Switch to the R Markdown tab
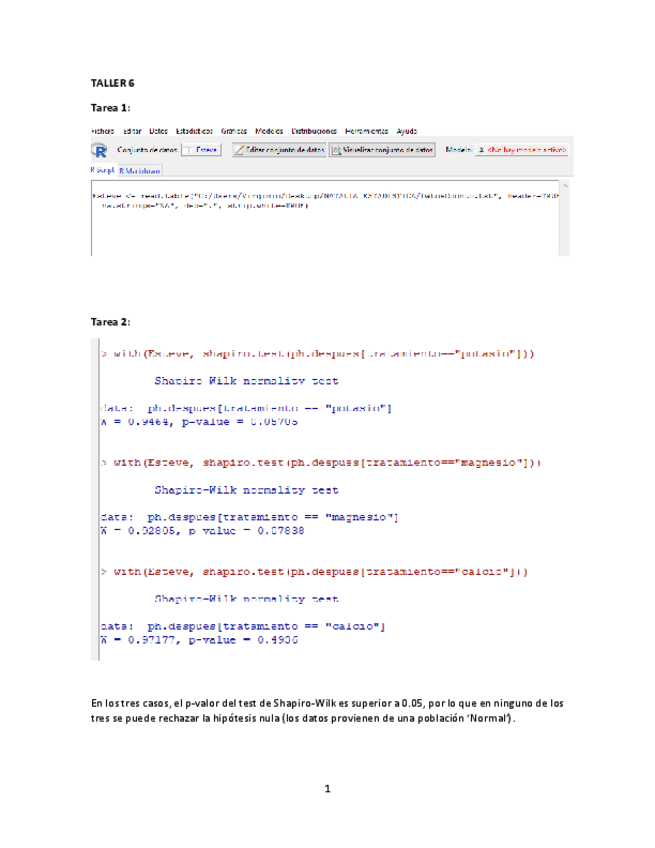655x848 pixels. (139, 170)
